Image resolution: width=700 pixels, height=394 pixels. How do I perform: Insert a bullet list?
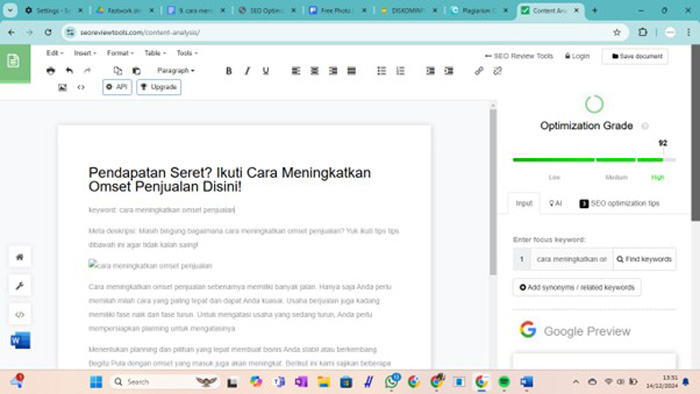coord(382,71)
